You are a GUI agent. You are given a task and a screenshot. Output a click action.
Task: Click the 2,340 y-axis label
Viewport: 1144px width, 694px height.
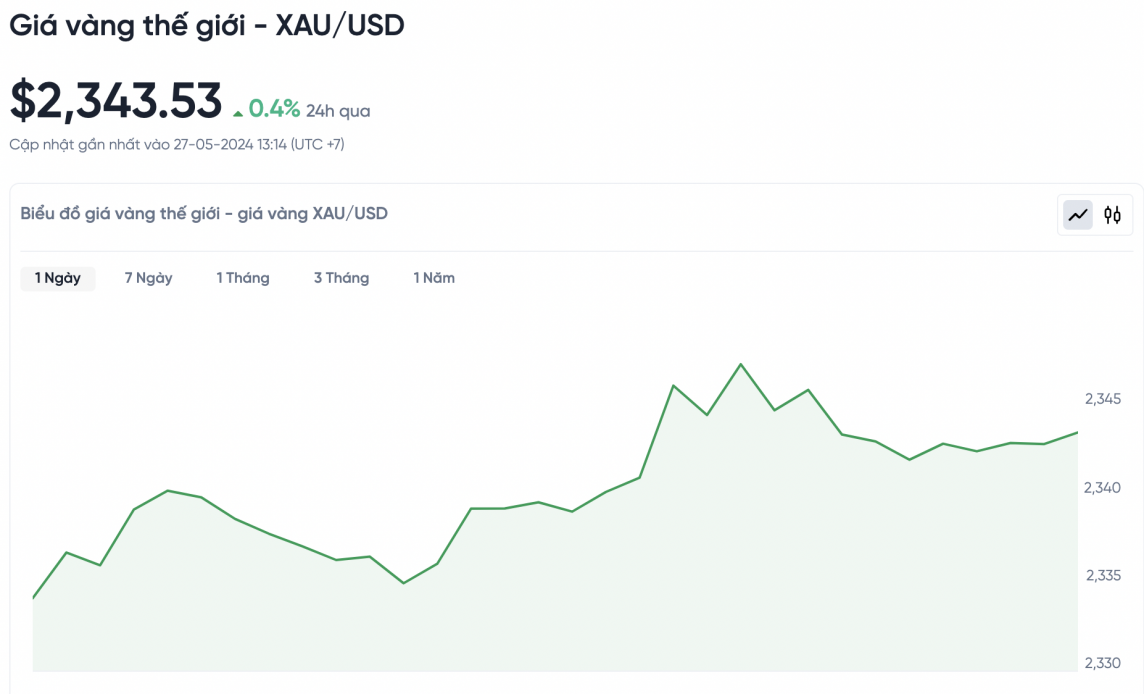pos(1102,487)
